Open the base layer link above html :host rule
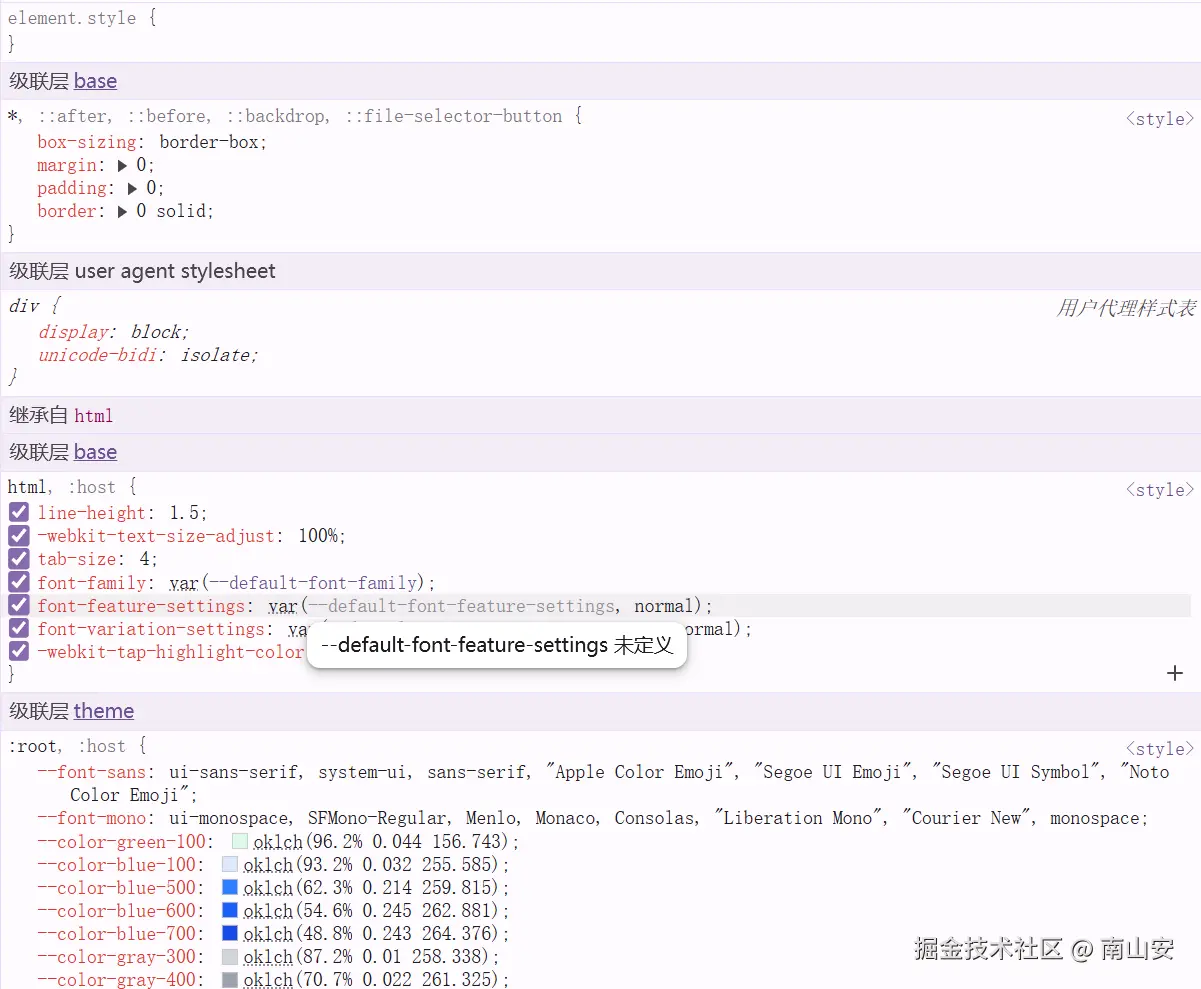The image size is (1201, 989). [95, 452]
